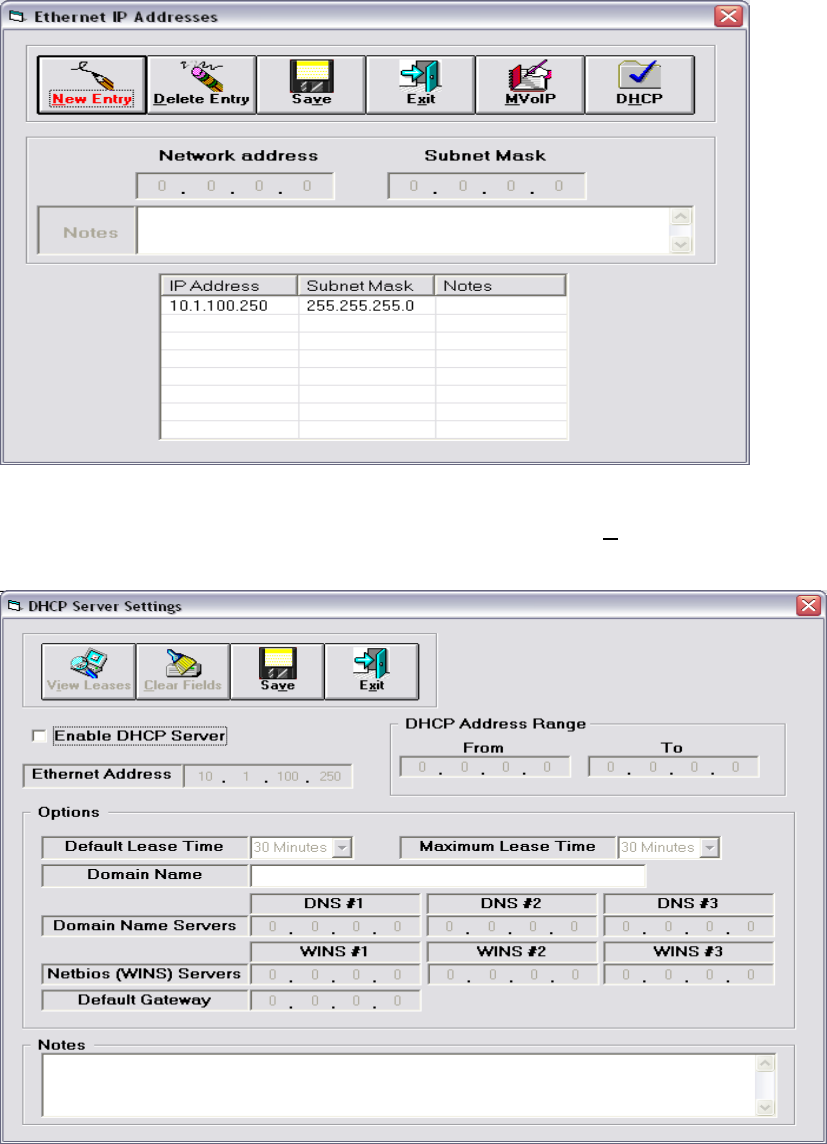This screenshot has width=827, height=1144.
Task: Open the MVoIP settings
Action: pyautogui.click(x=530, y=85)
